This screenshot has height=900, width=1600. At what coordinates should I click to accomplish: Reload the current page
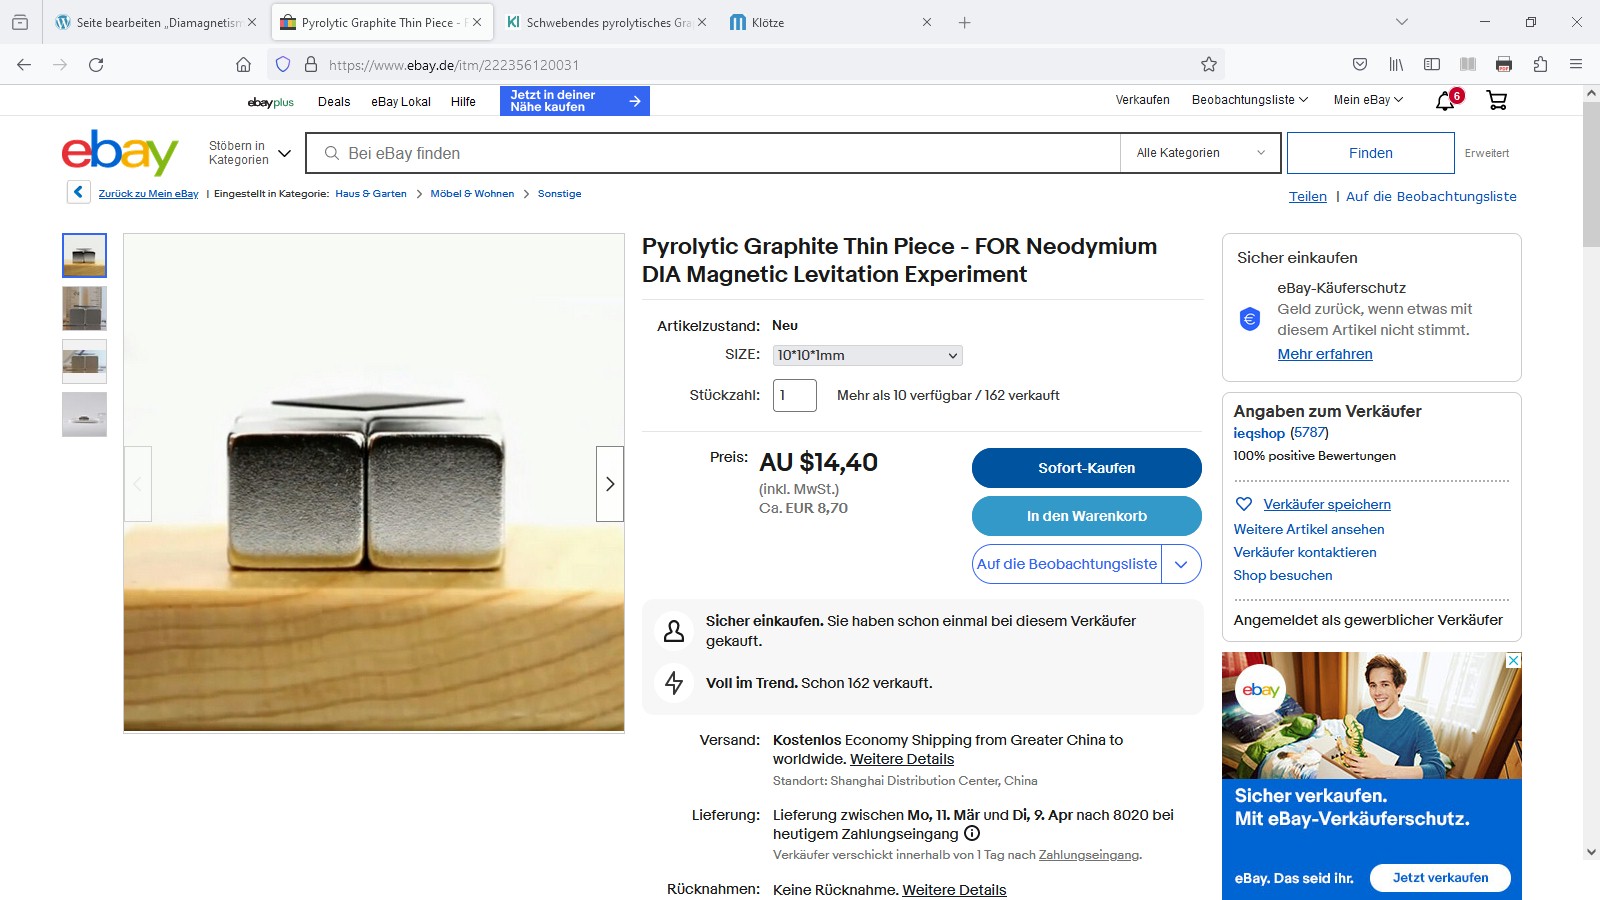coord(96,65)
